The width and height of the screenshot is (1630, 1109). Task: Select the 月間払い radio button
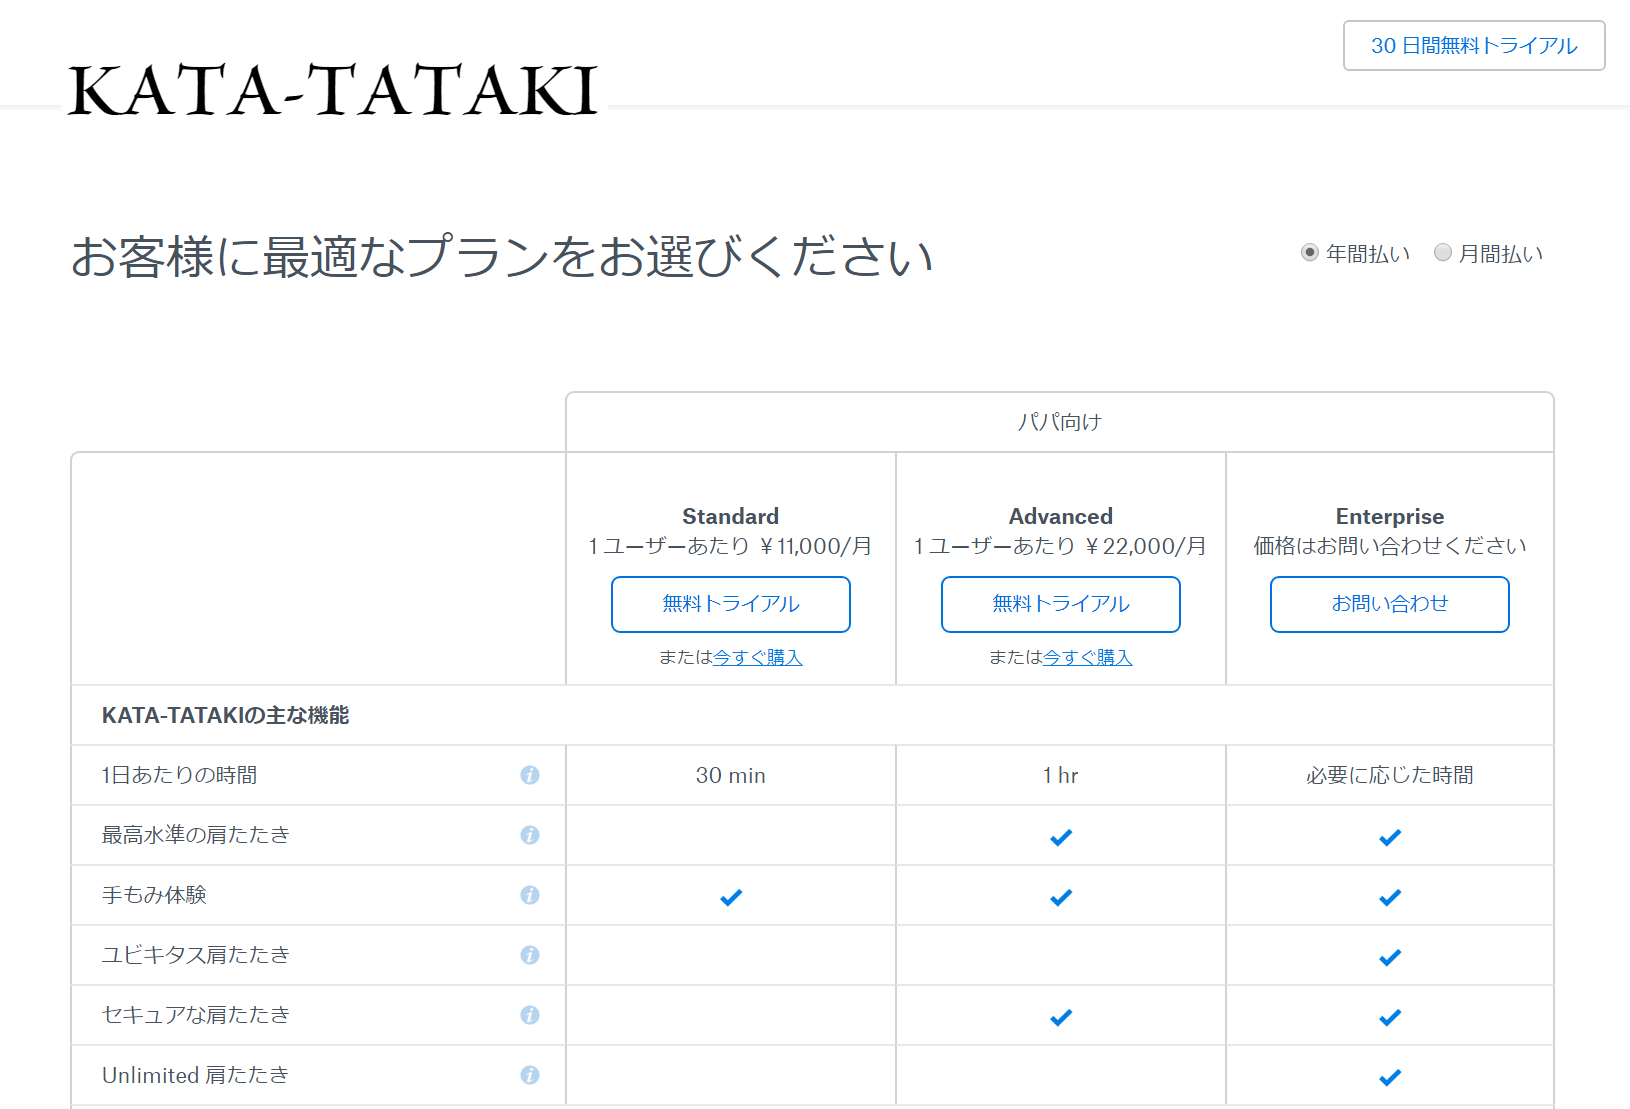1443,253
